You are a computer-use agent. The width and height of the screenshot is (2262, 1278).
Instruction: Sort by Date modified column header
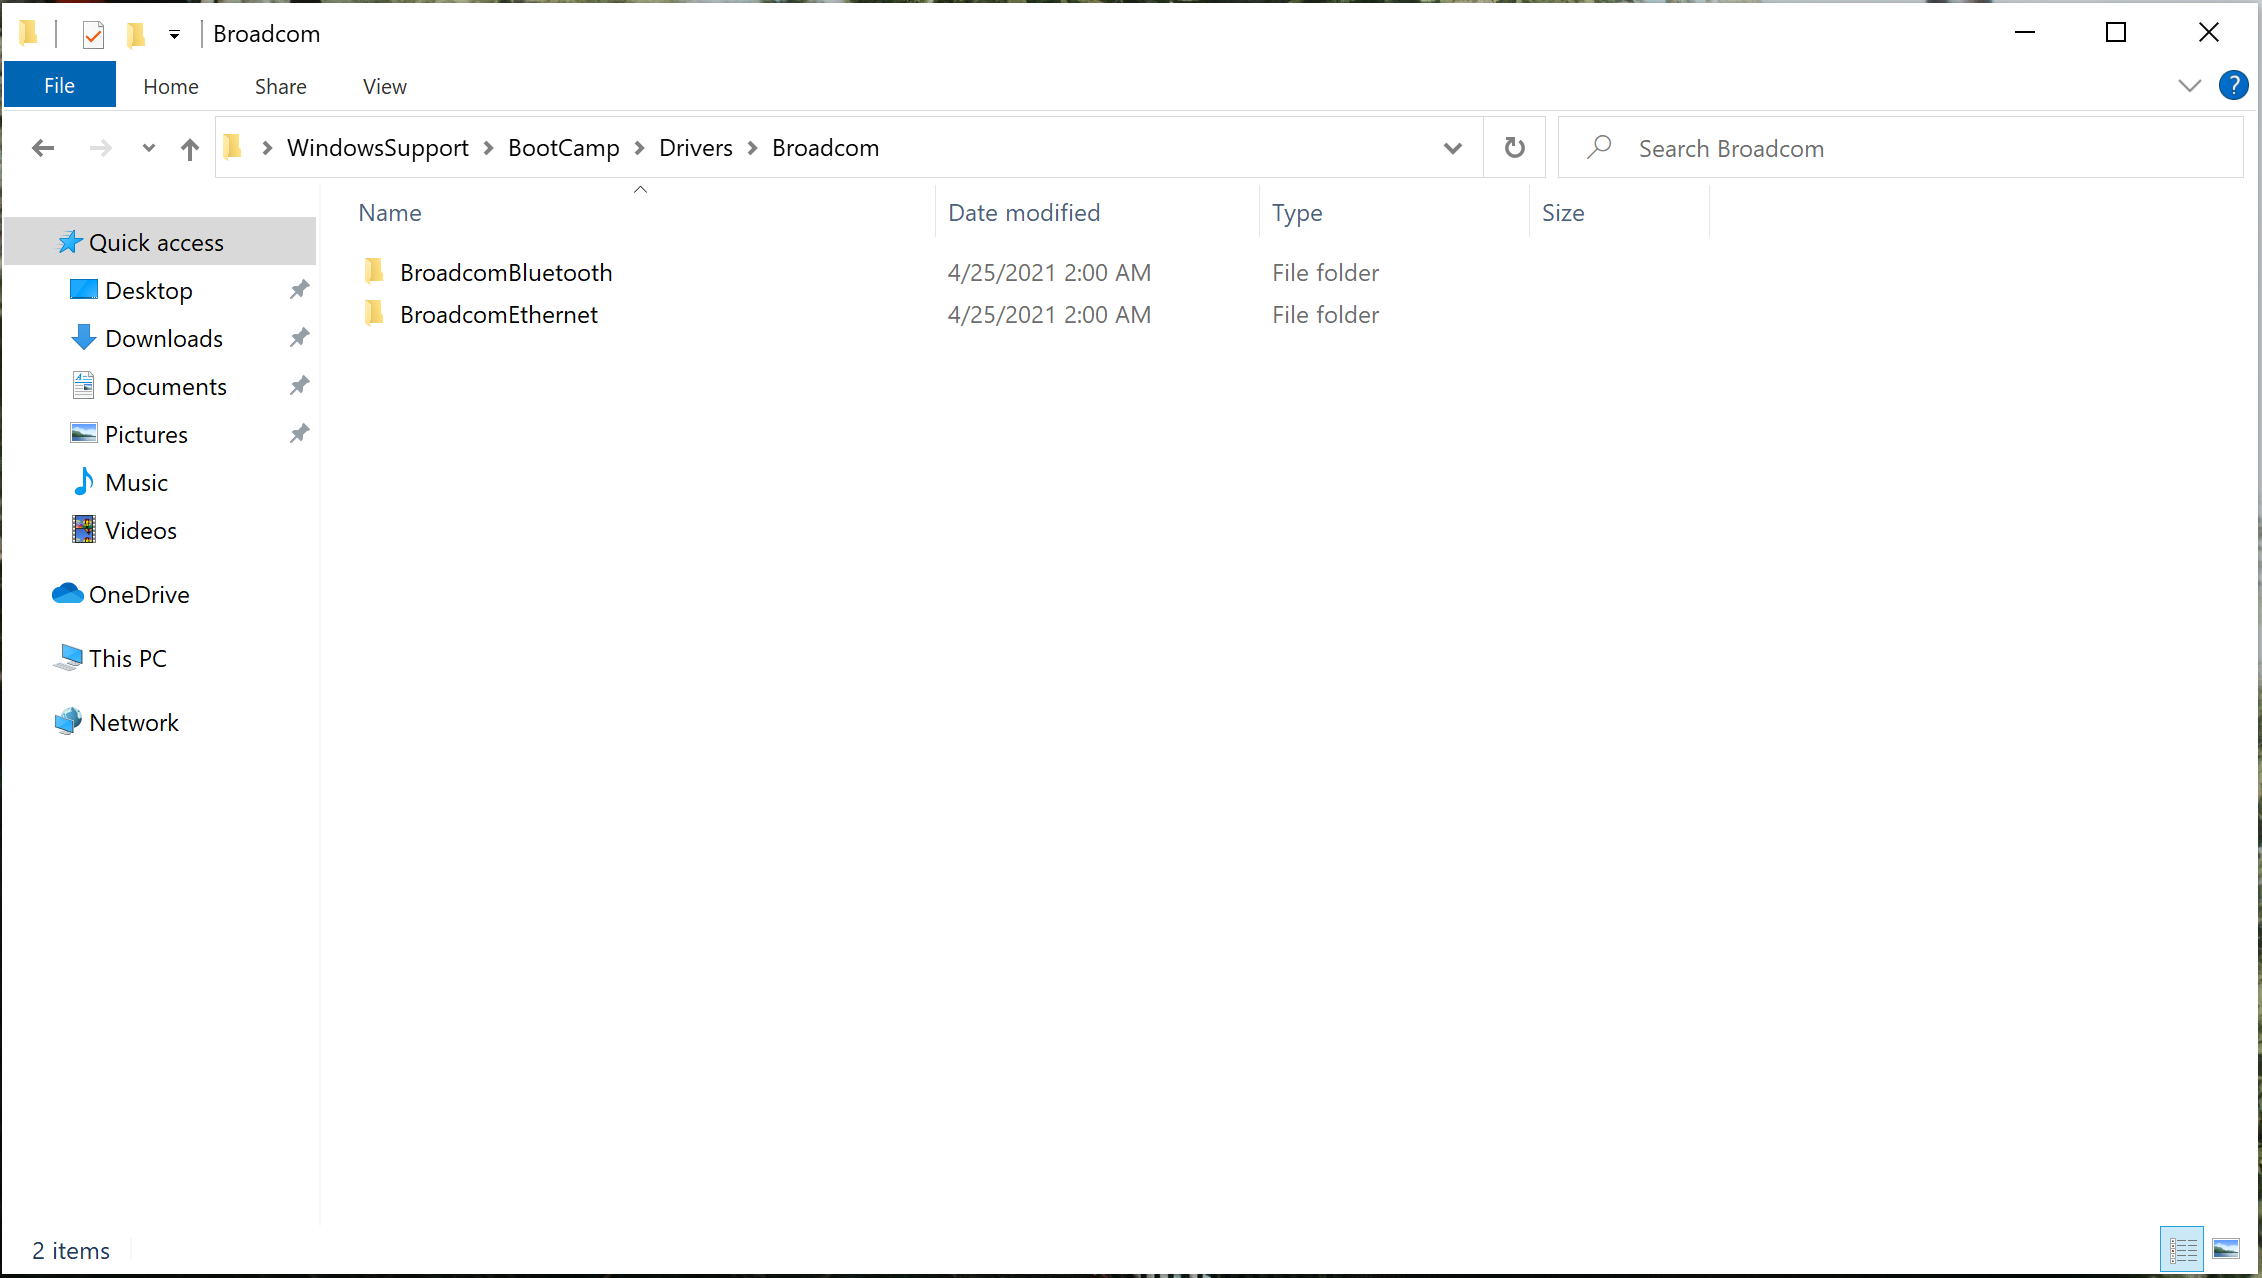click(1023, 212)
